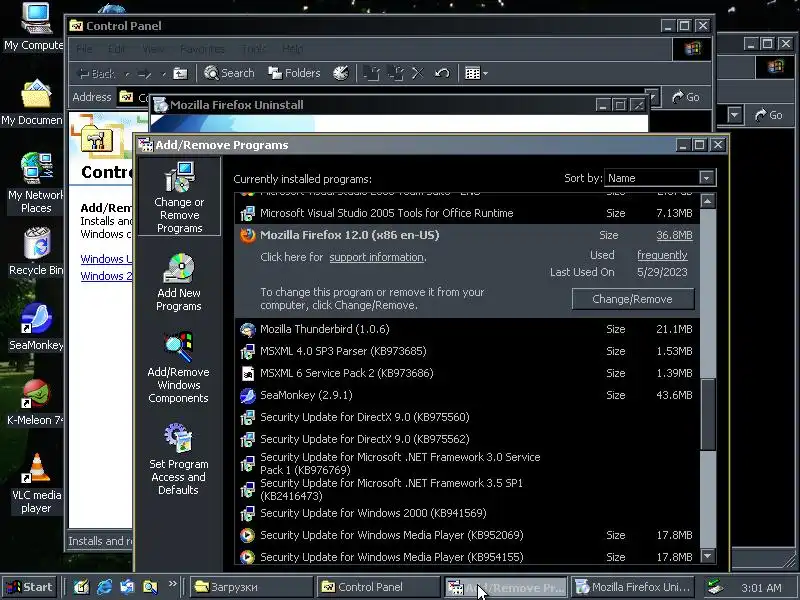This screenshot has height=600, width=800.
Task: Open My Documents desktop icon
Action: point(33,103)
